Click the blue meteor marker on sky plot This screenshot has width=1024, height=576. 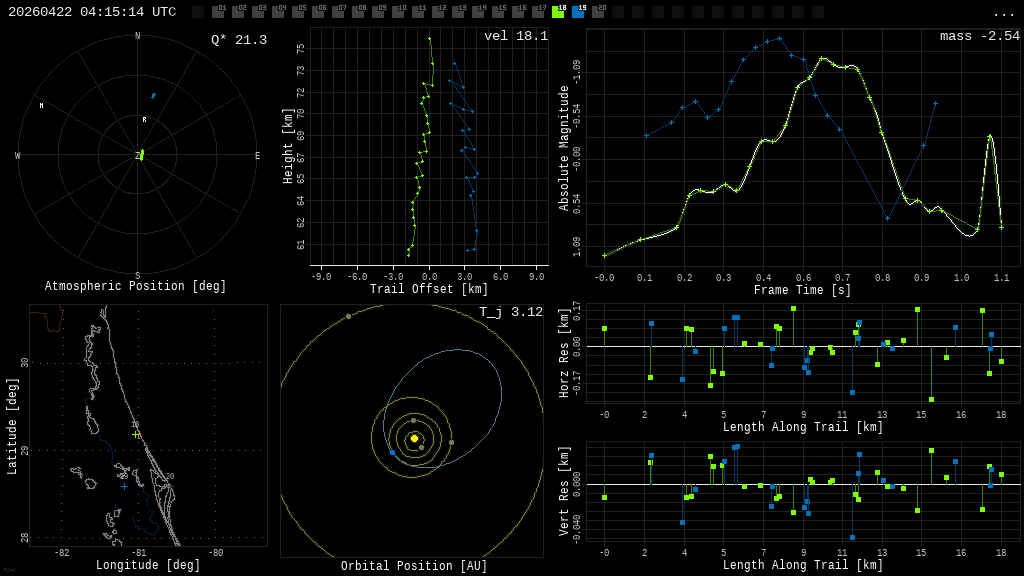pos(153,96)
